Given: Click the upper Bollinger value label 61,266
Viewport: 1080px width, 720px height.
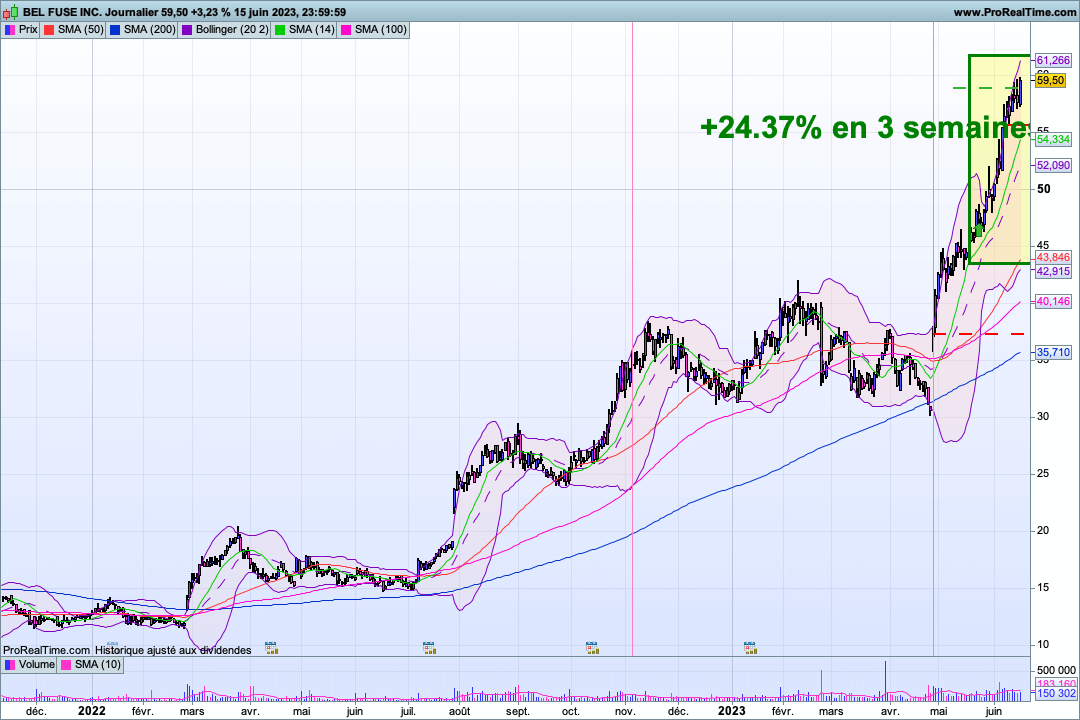Looking at the screenshot, I should pos(1053,61).
